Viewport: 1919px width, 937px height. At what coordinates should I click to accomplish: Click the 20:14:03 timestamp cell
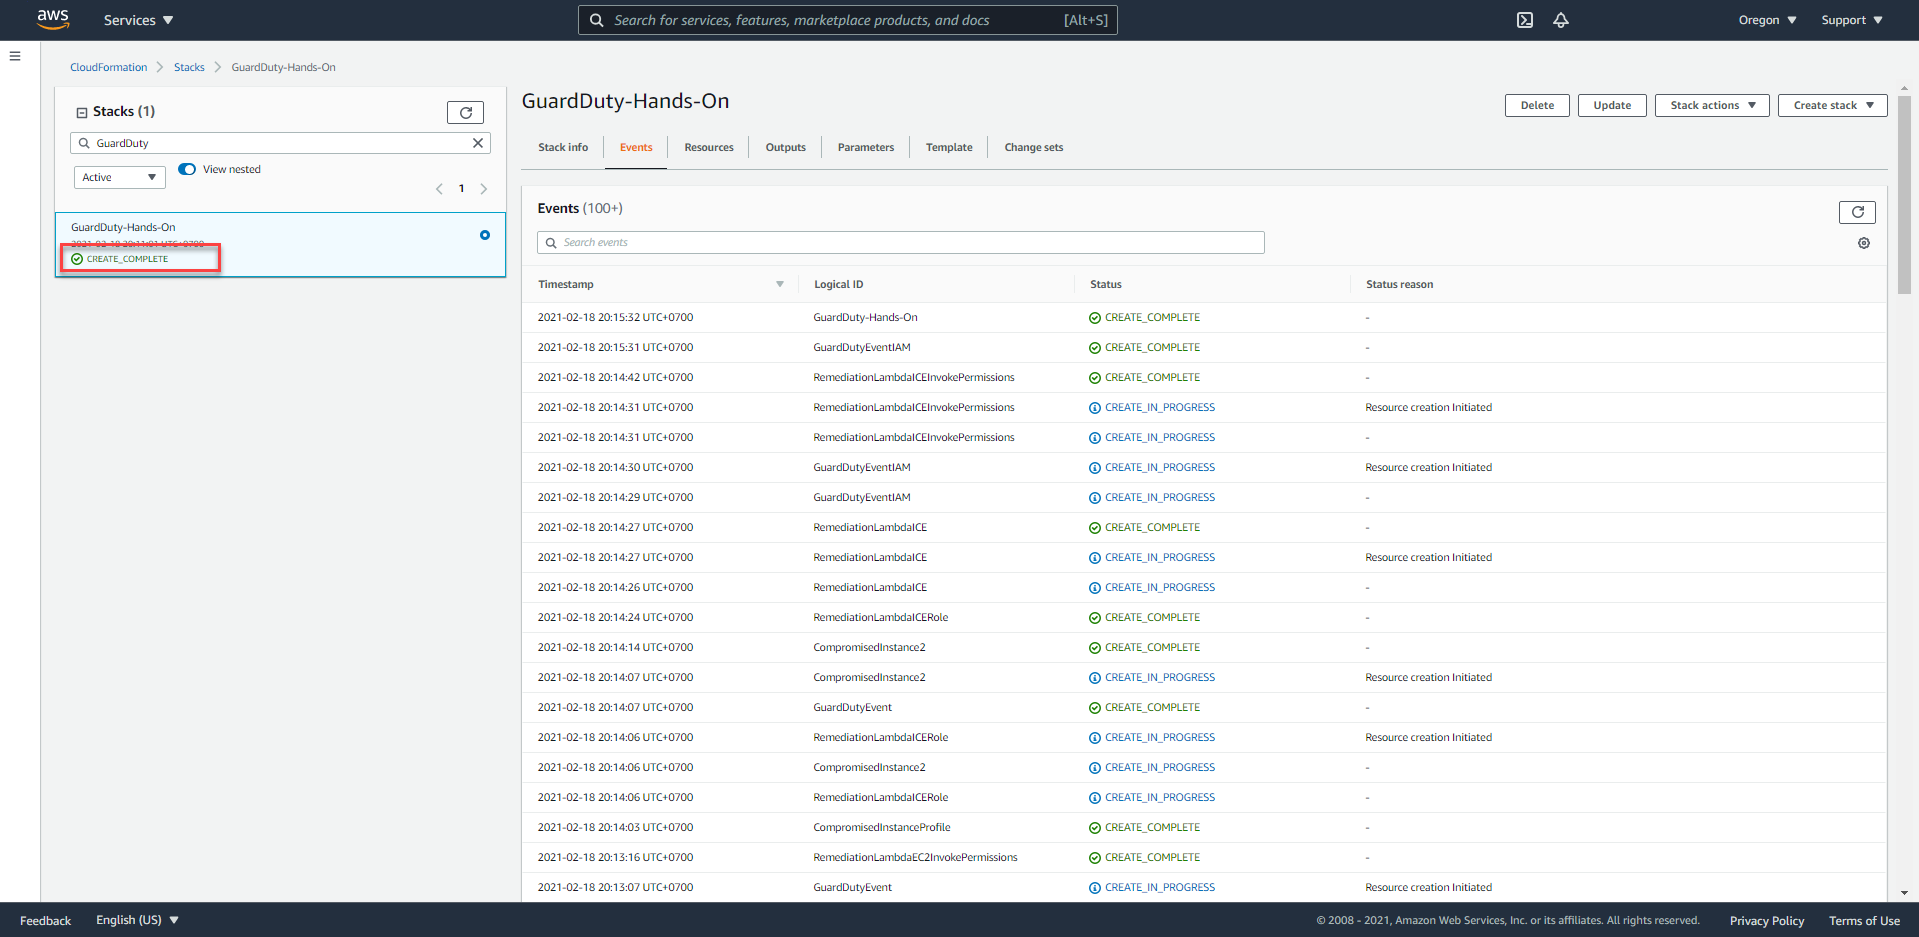(615, 827)
